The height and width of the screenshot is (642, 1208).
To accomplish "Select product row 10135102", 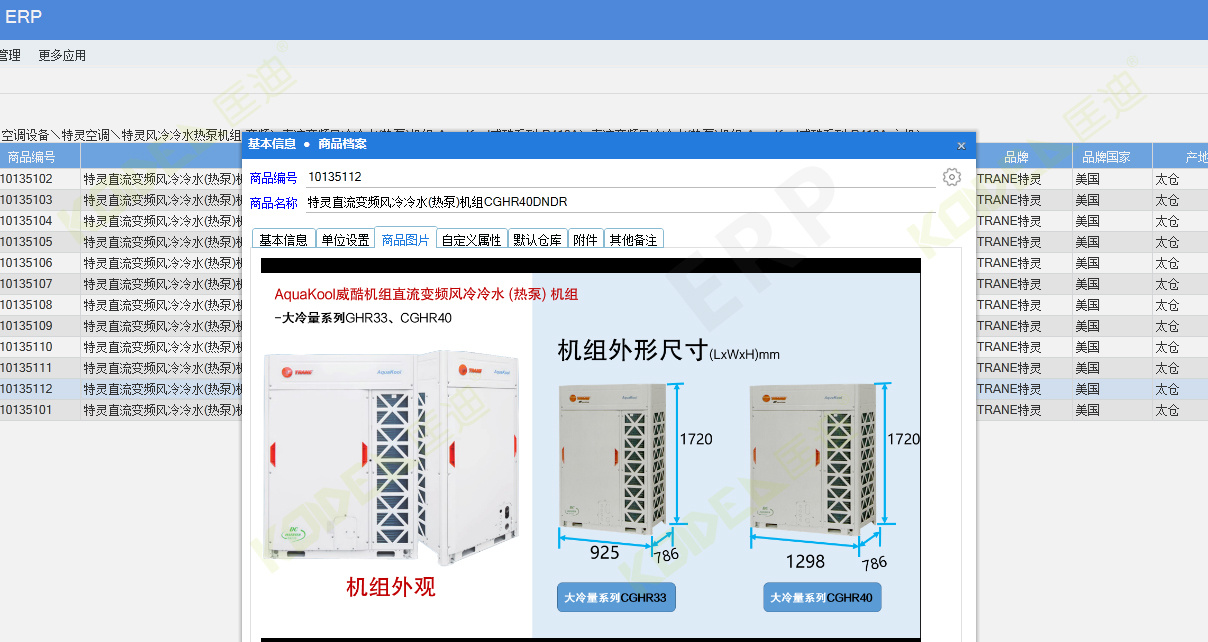I will [x=120, y=179].
